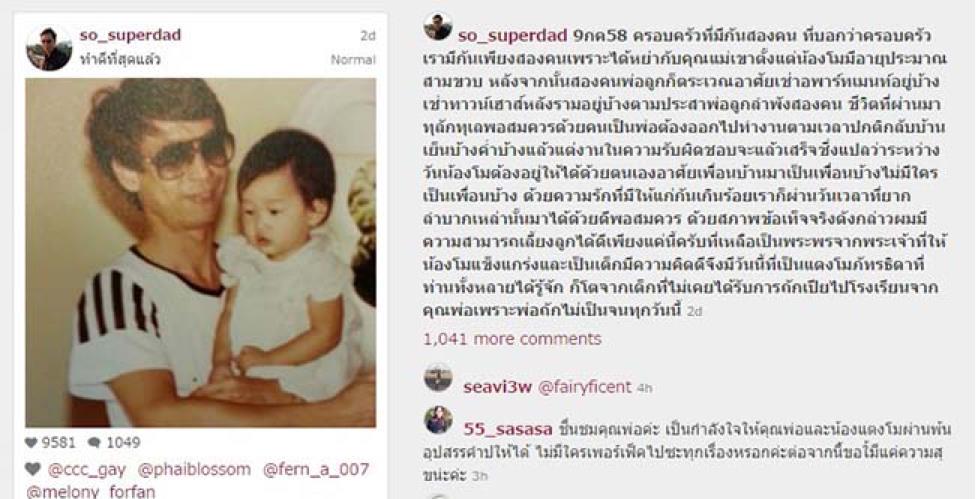Open @ccc_gay liker profile

point(87,470)
